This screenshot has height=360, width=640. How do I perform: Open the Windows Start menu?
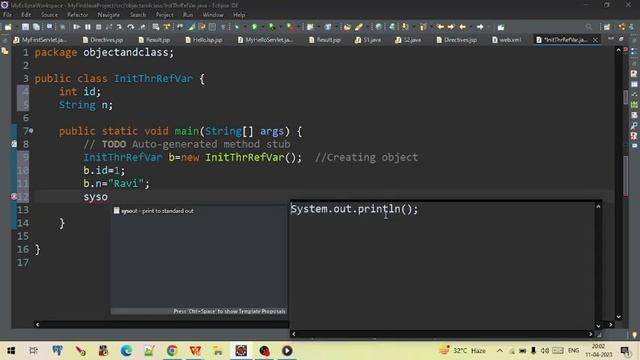(11, 351)
